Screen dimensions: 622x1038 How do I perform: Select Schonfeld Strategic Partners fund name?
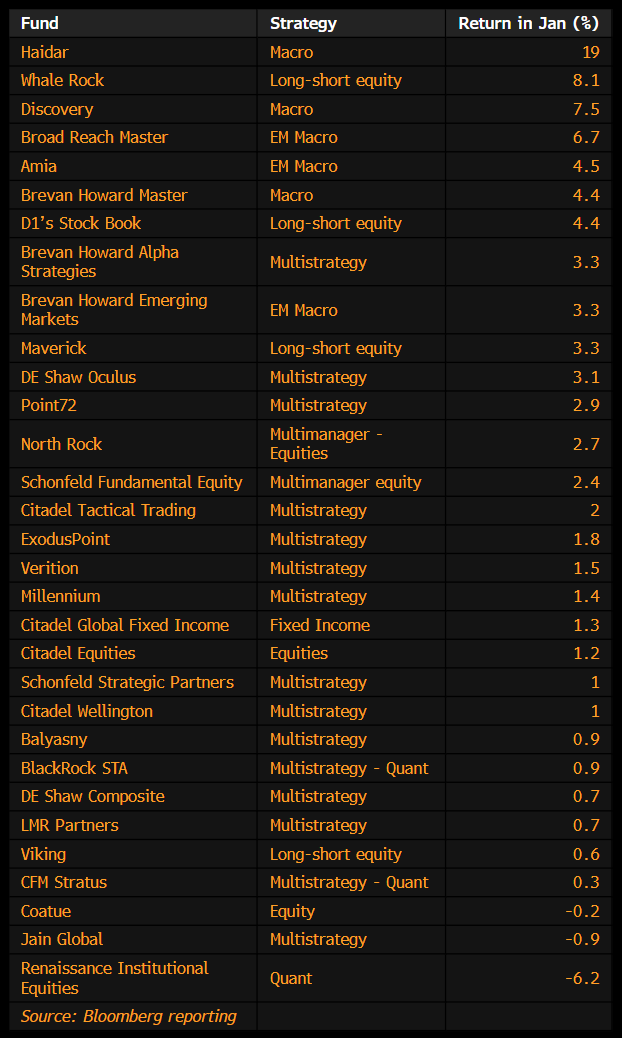click(127, 683)
